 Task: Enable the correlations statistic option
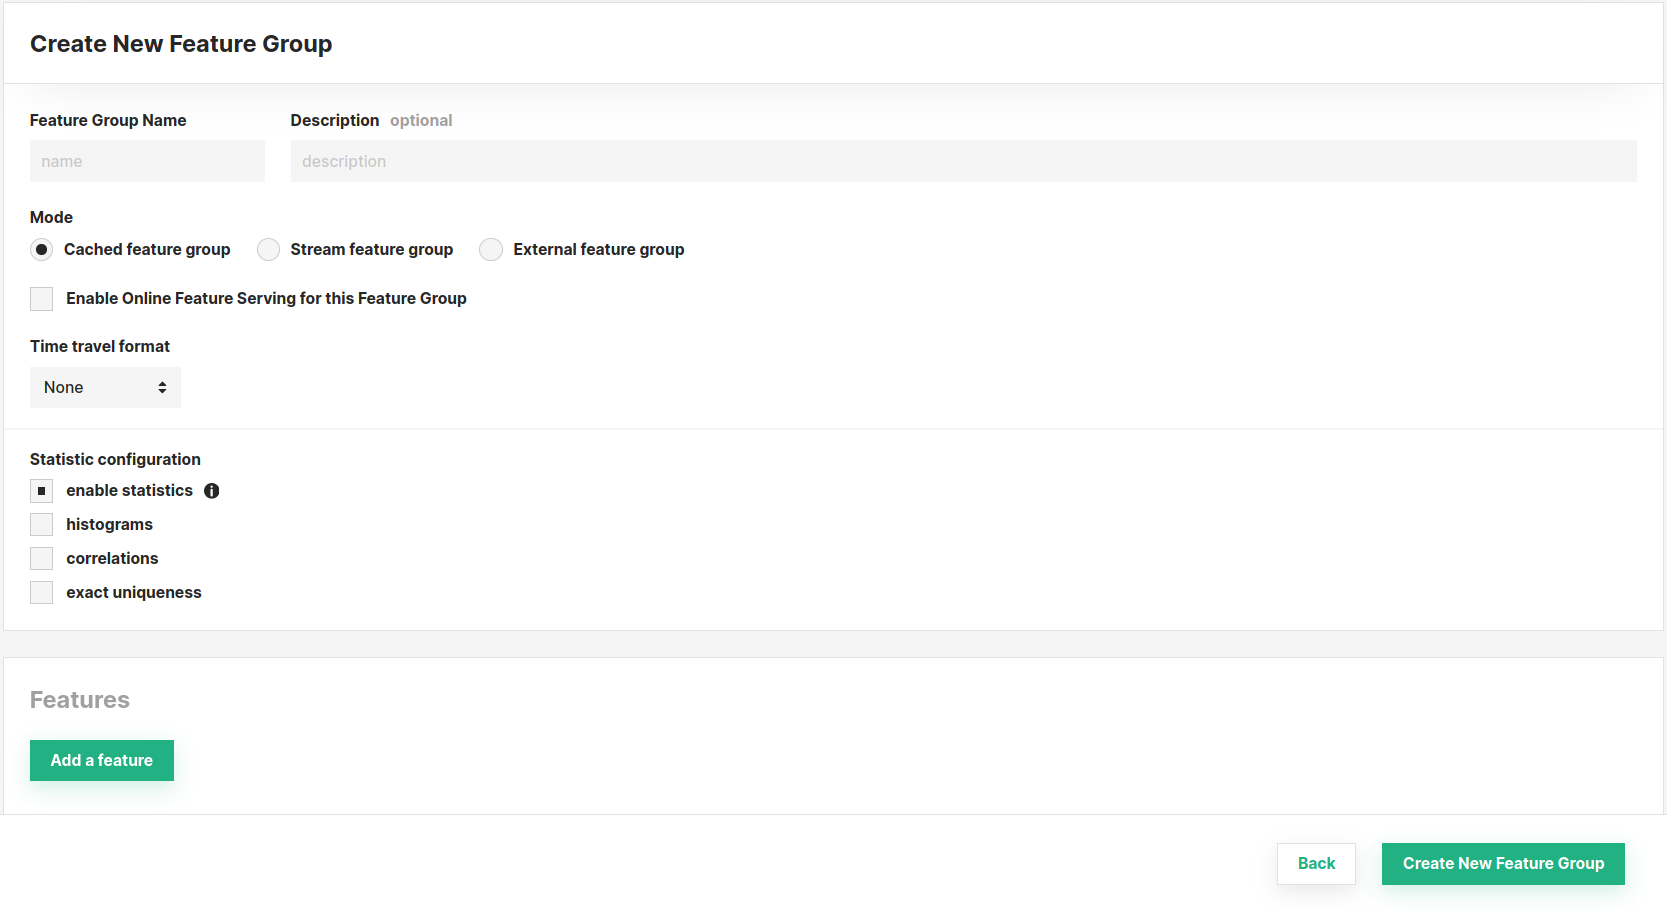41,558
